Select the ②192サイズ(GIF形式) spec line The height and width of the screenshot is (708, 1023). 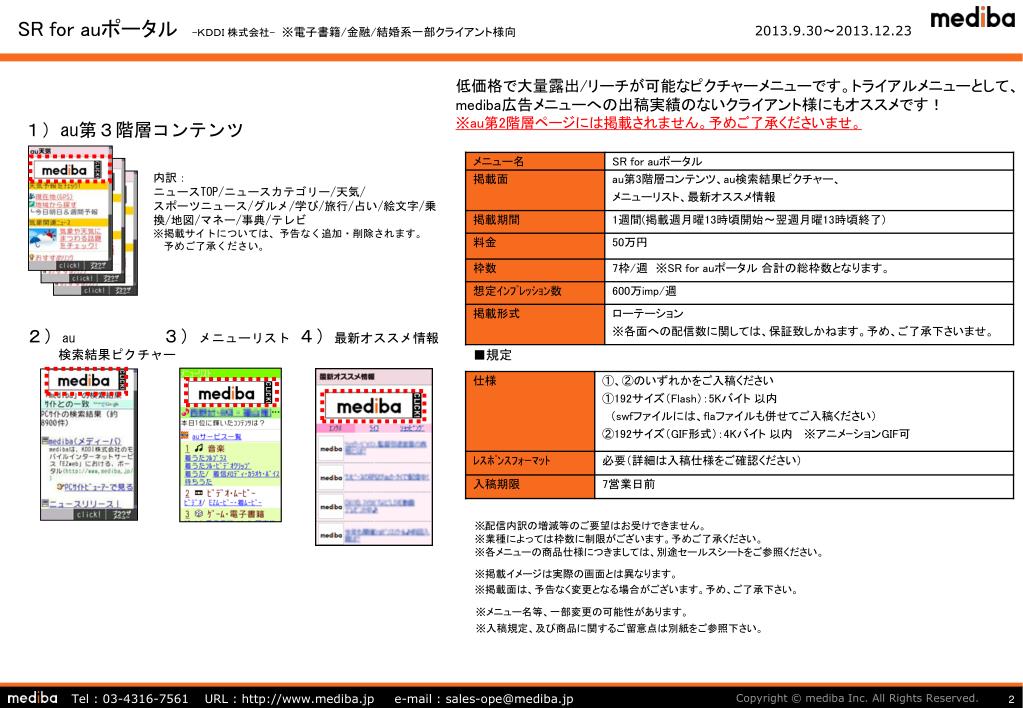(756, 434)
